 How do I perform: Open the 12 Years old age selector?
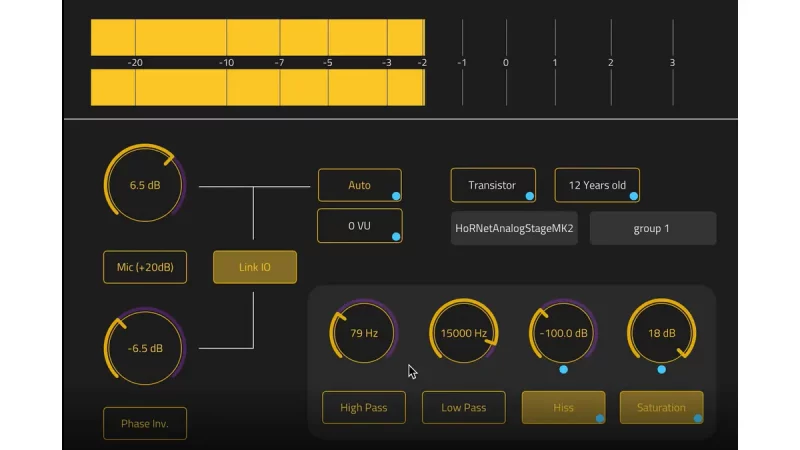pyautogui.click(x=597, y=185)
